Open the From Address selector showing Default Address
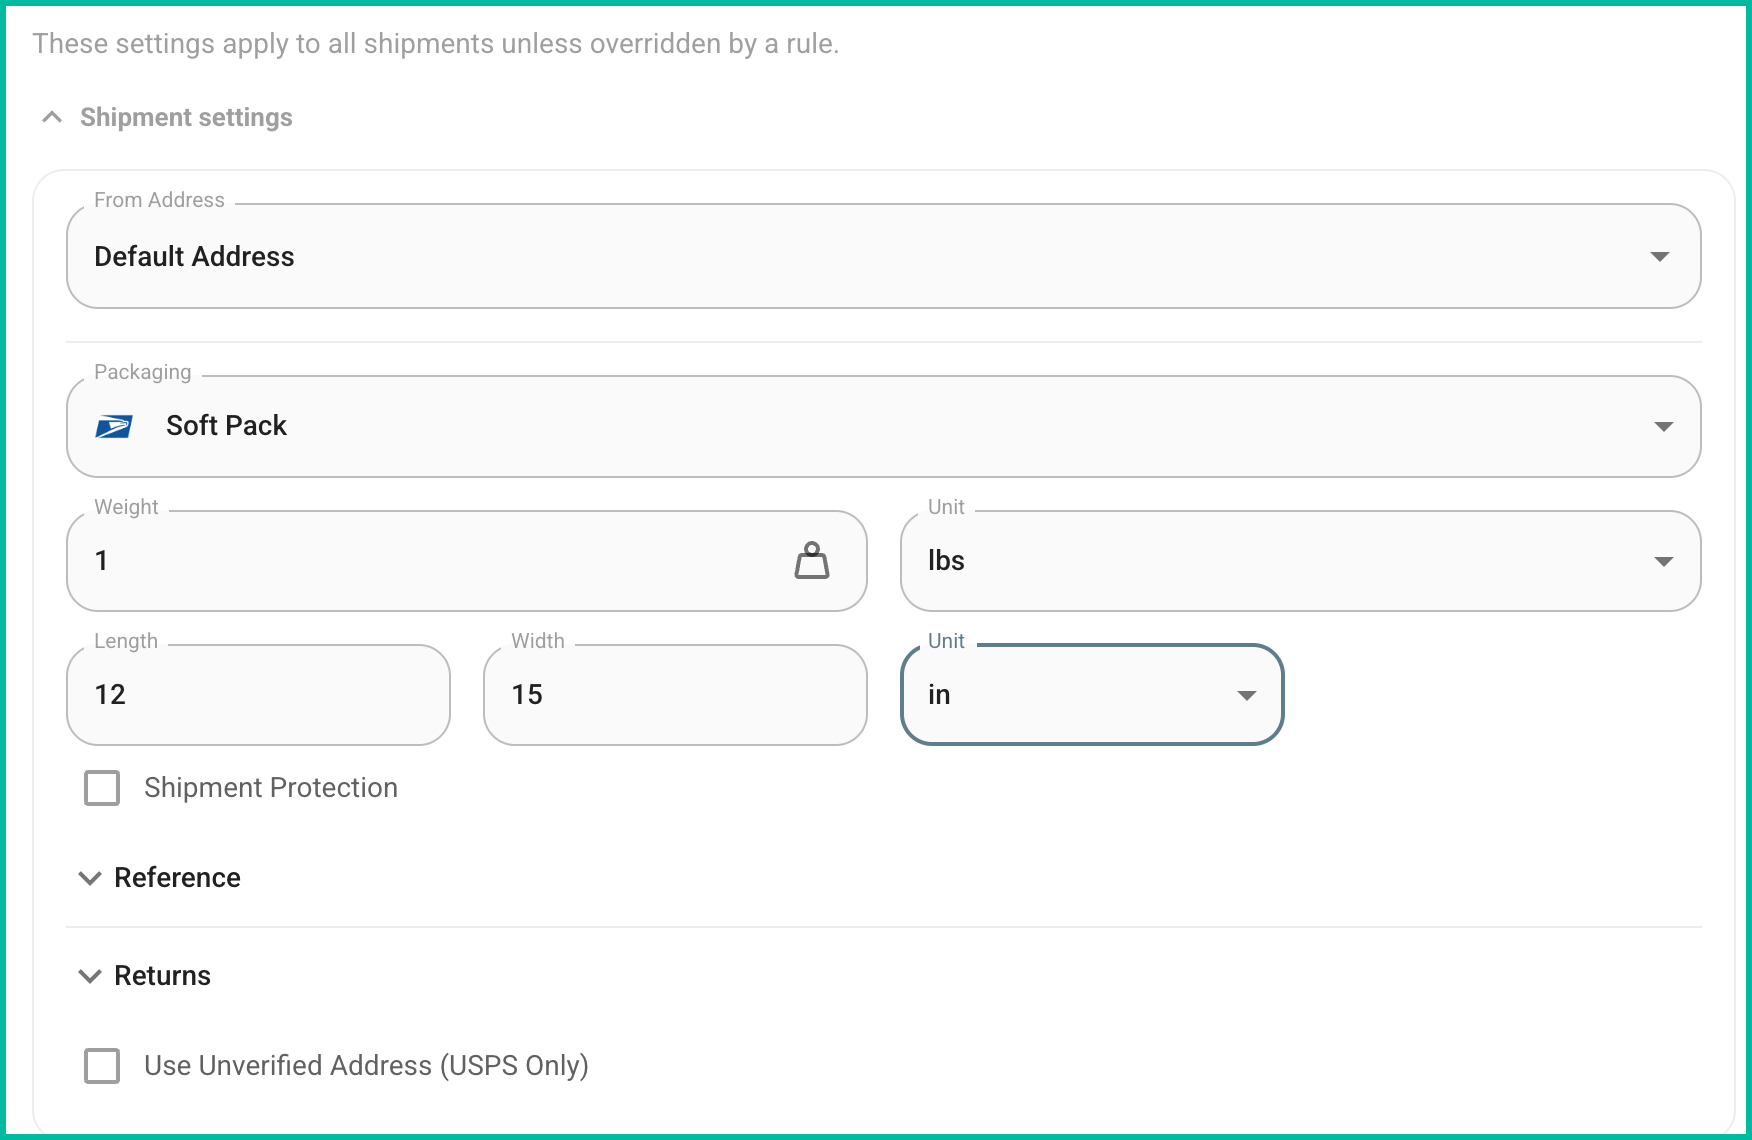1752x1140 pixels. (880, 256)
